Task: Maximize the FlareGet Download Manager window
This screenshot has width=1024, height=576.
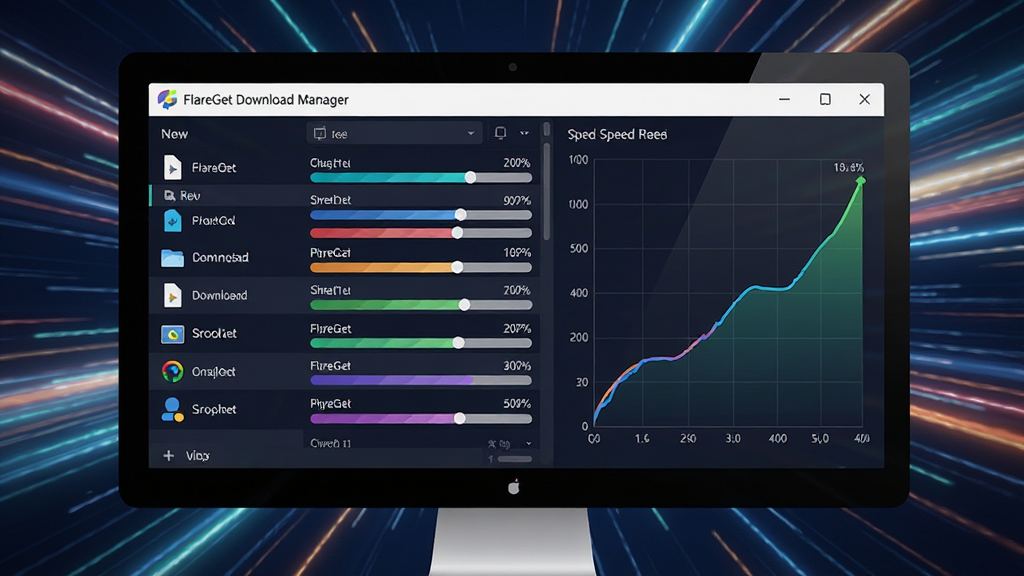Action: pos(825,99)
